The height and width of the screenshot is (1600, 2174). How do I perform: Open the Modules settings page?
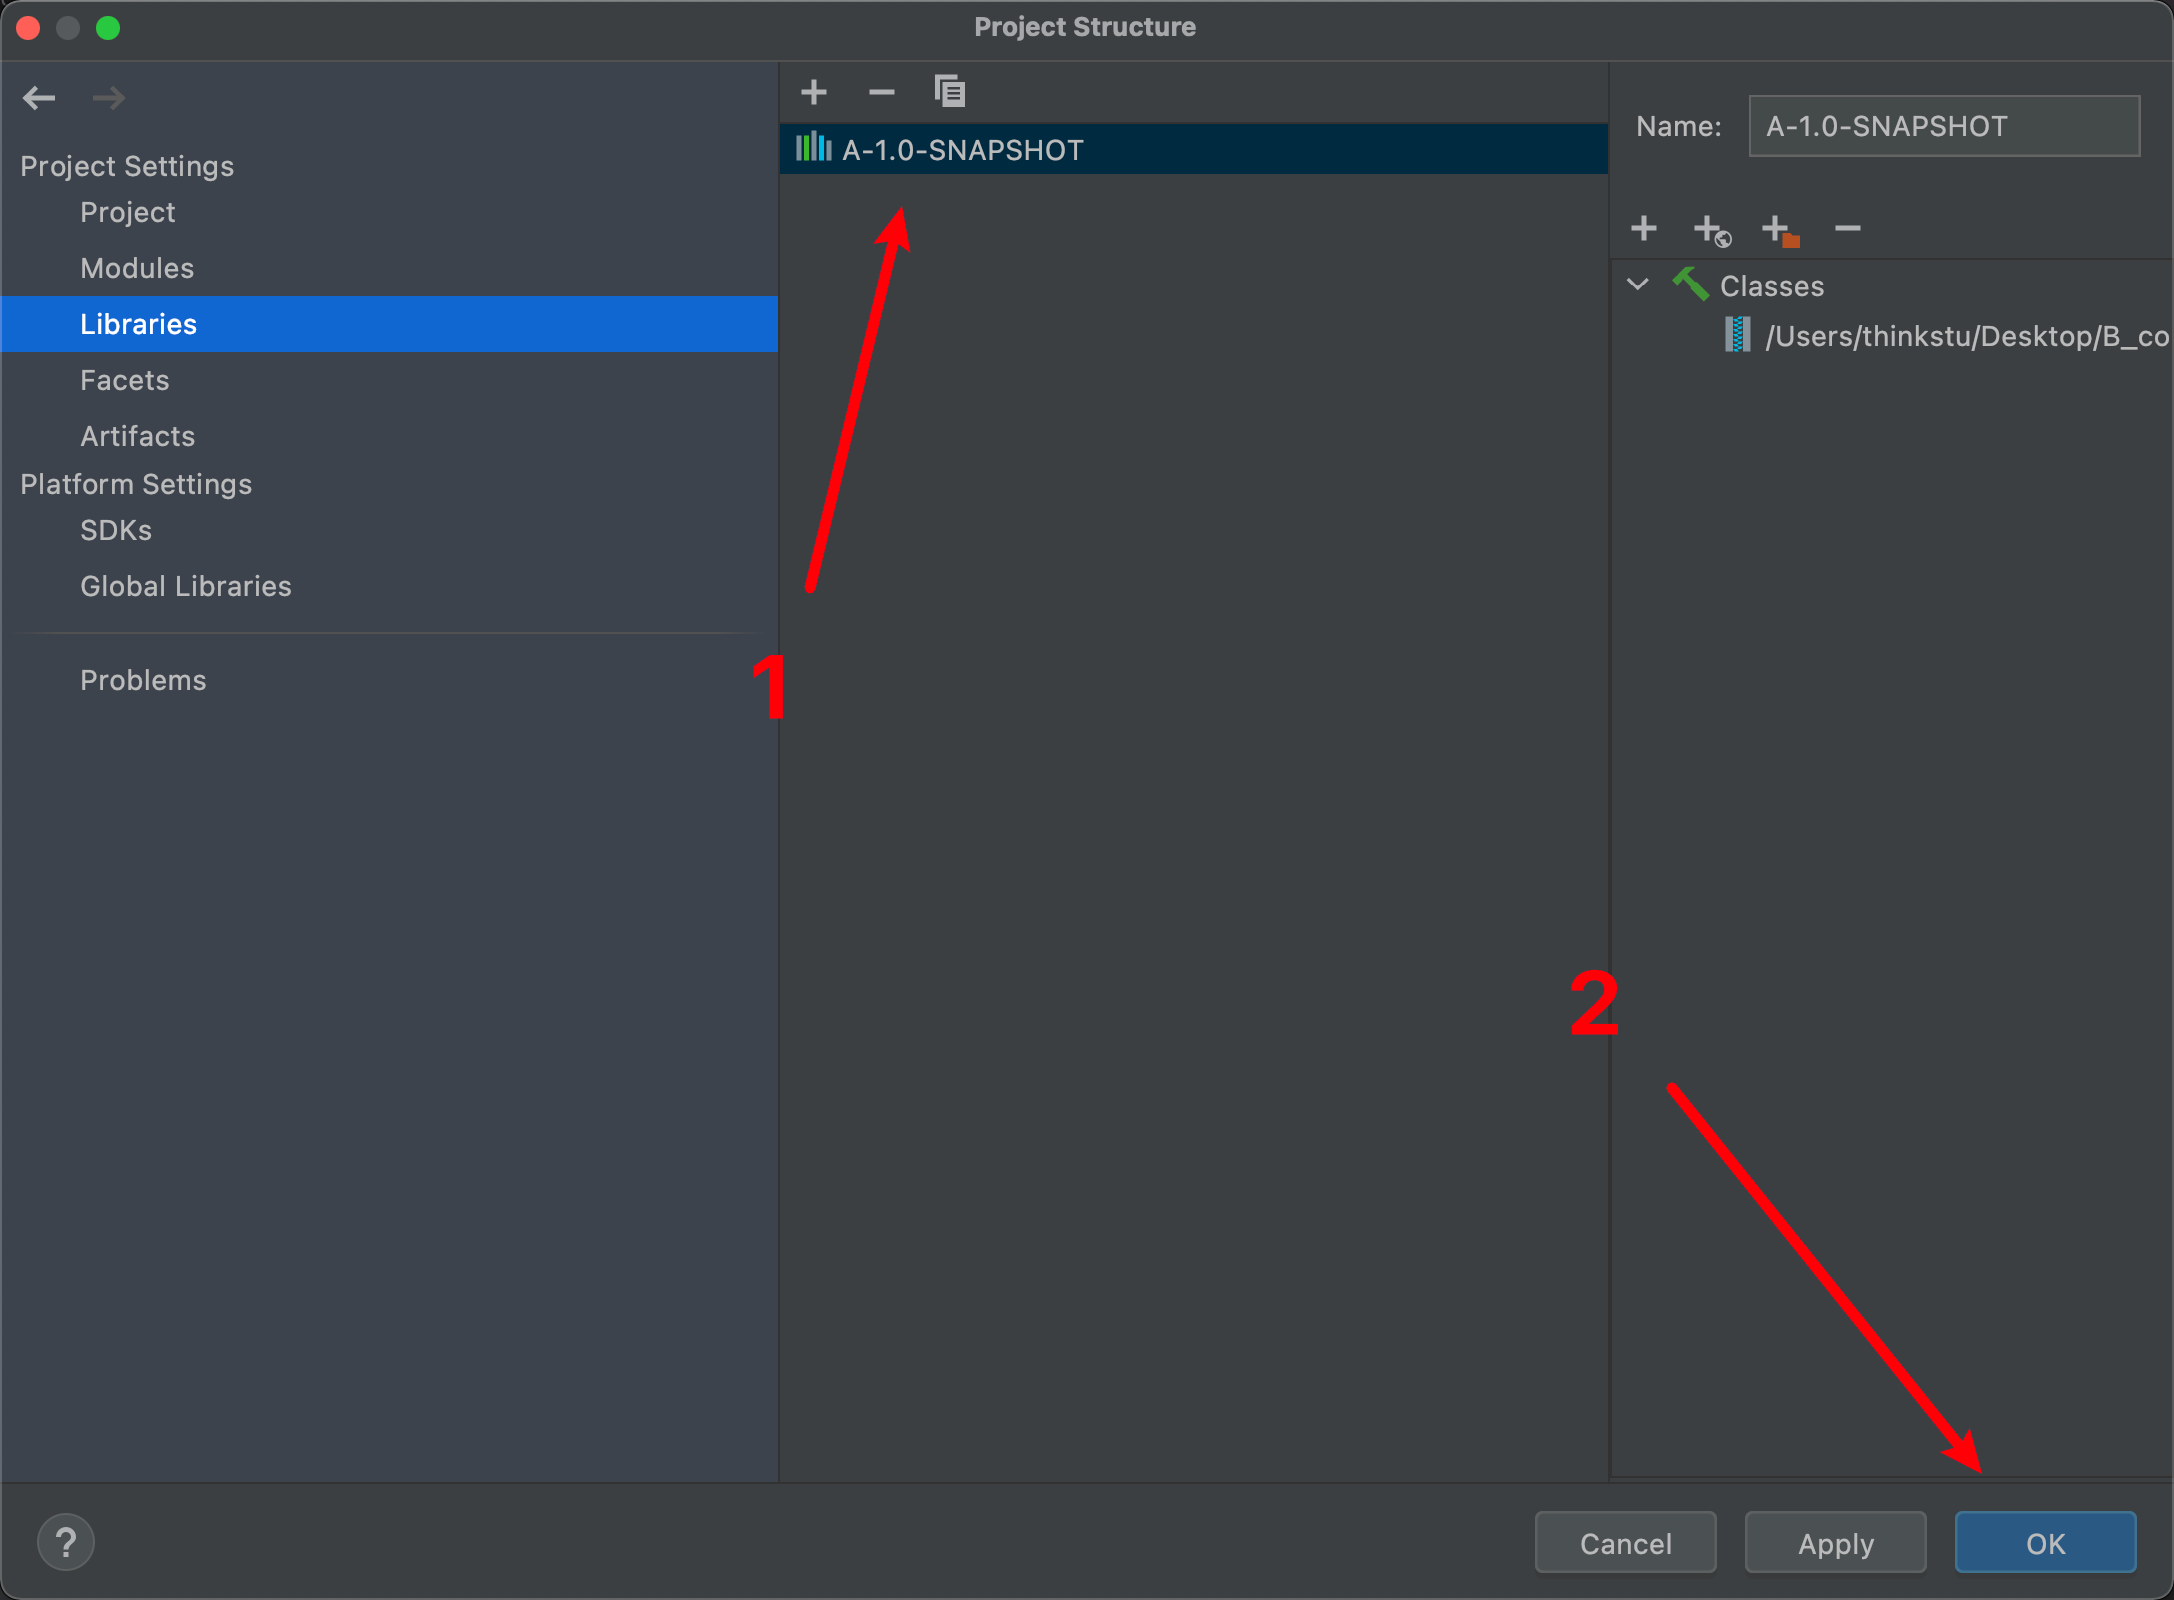pos(137,268)
